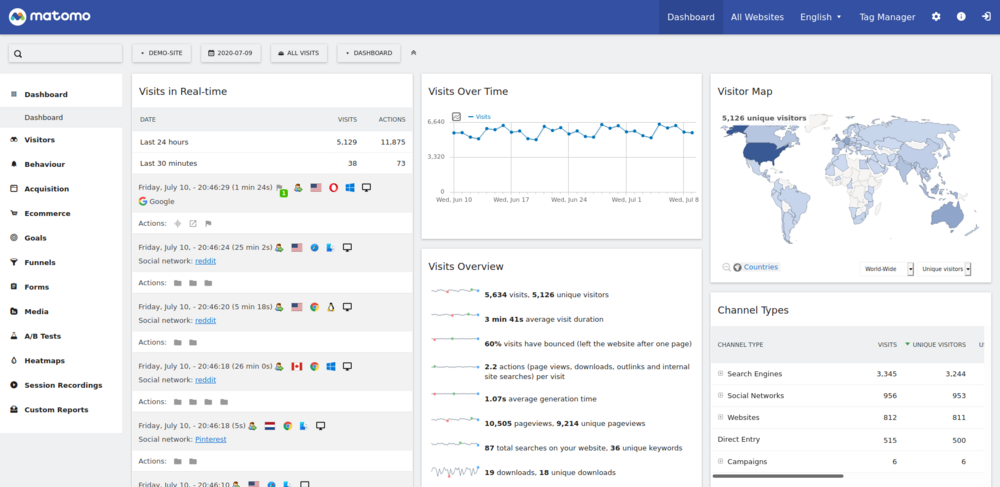This screenshot has width=1000, height=487.
Task: Click Canada flag in 26 min visit
Action: click(297, 367)
